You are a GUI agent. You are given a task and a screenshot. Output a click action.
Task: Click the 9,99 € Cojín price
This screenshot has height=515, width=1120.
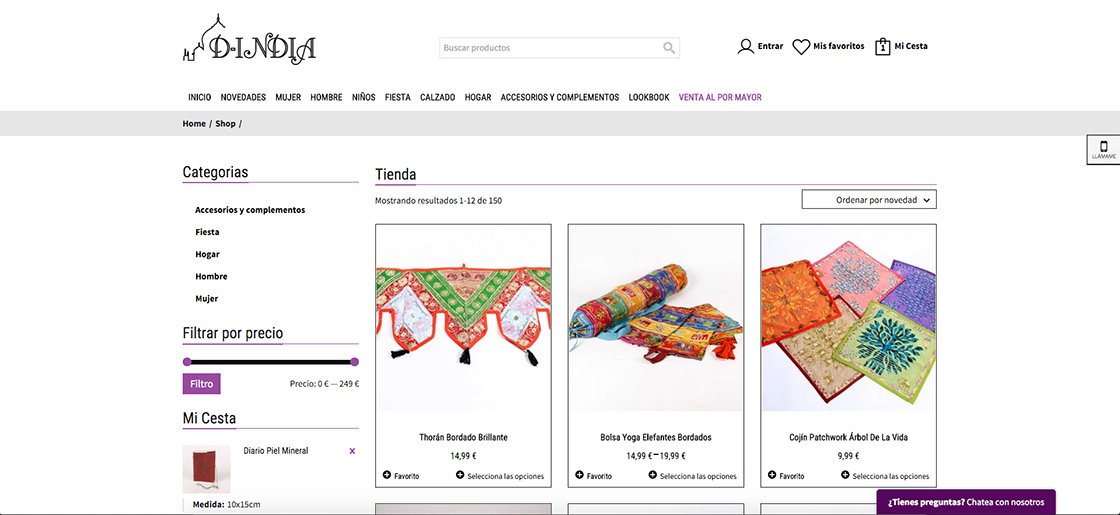point(849,456)
